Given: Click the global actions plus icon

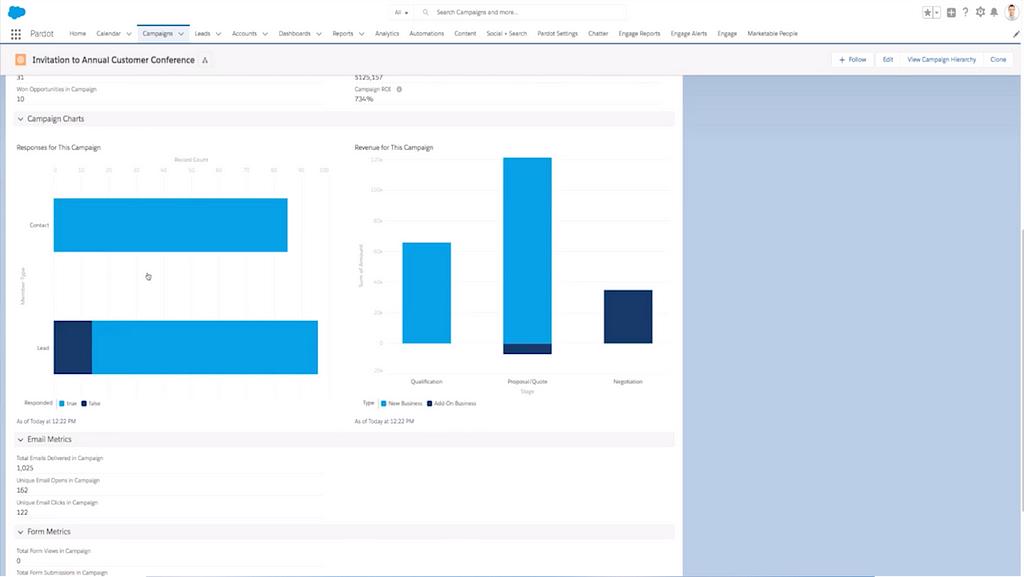Looking at the screenshot, I should coord(951,12).
